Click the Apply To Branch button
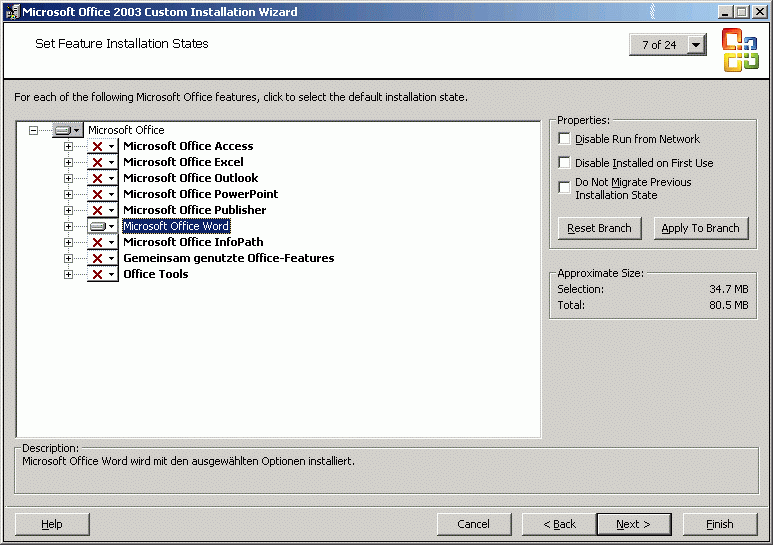Viewport: 773px width, 545px height. 701,228
